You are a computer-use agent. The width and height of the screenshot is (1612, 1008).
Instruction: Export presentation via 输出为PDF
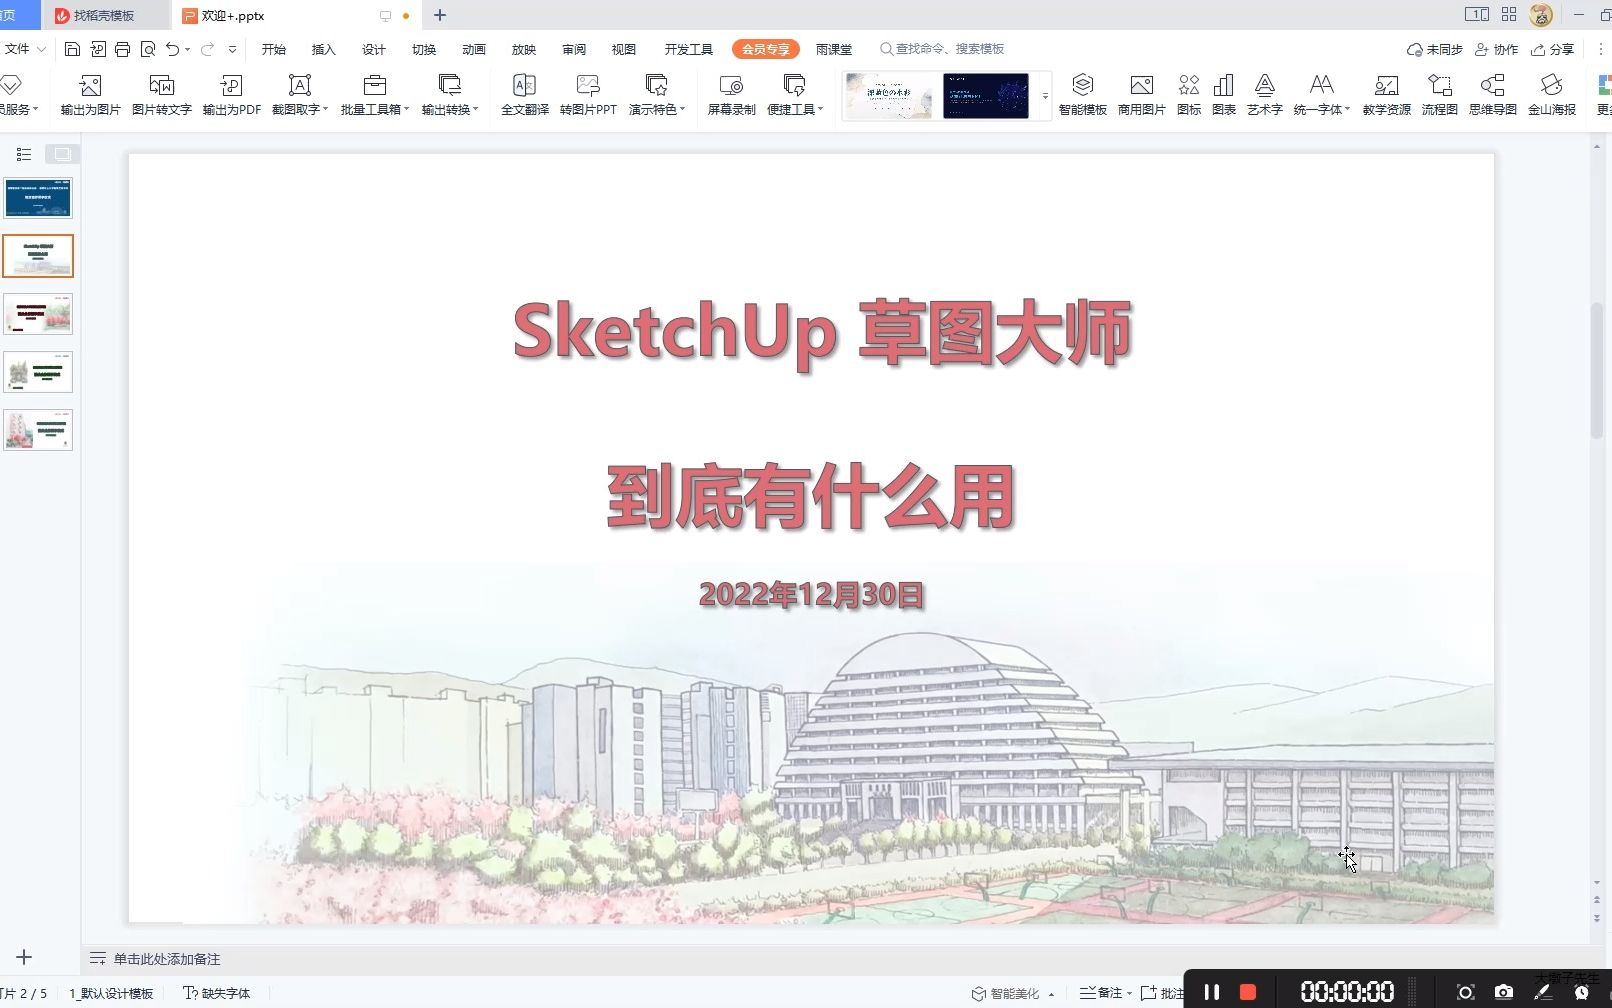click(x=232, y=95)
